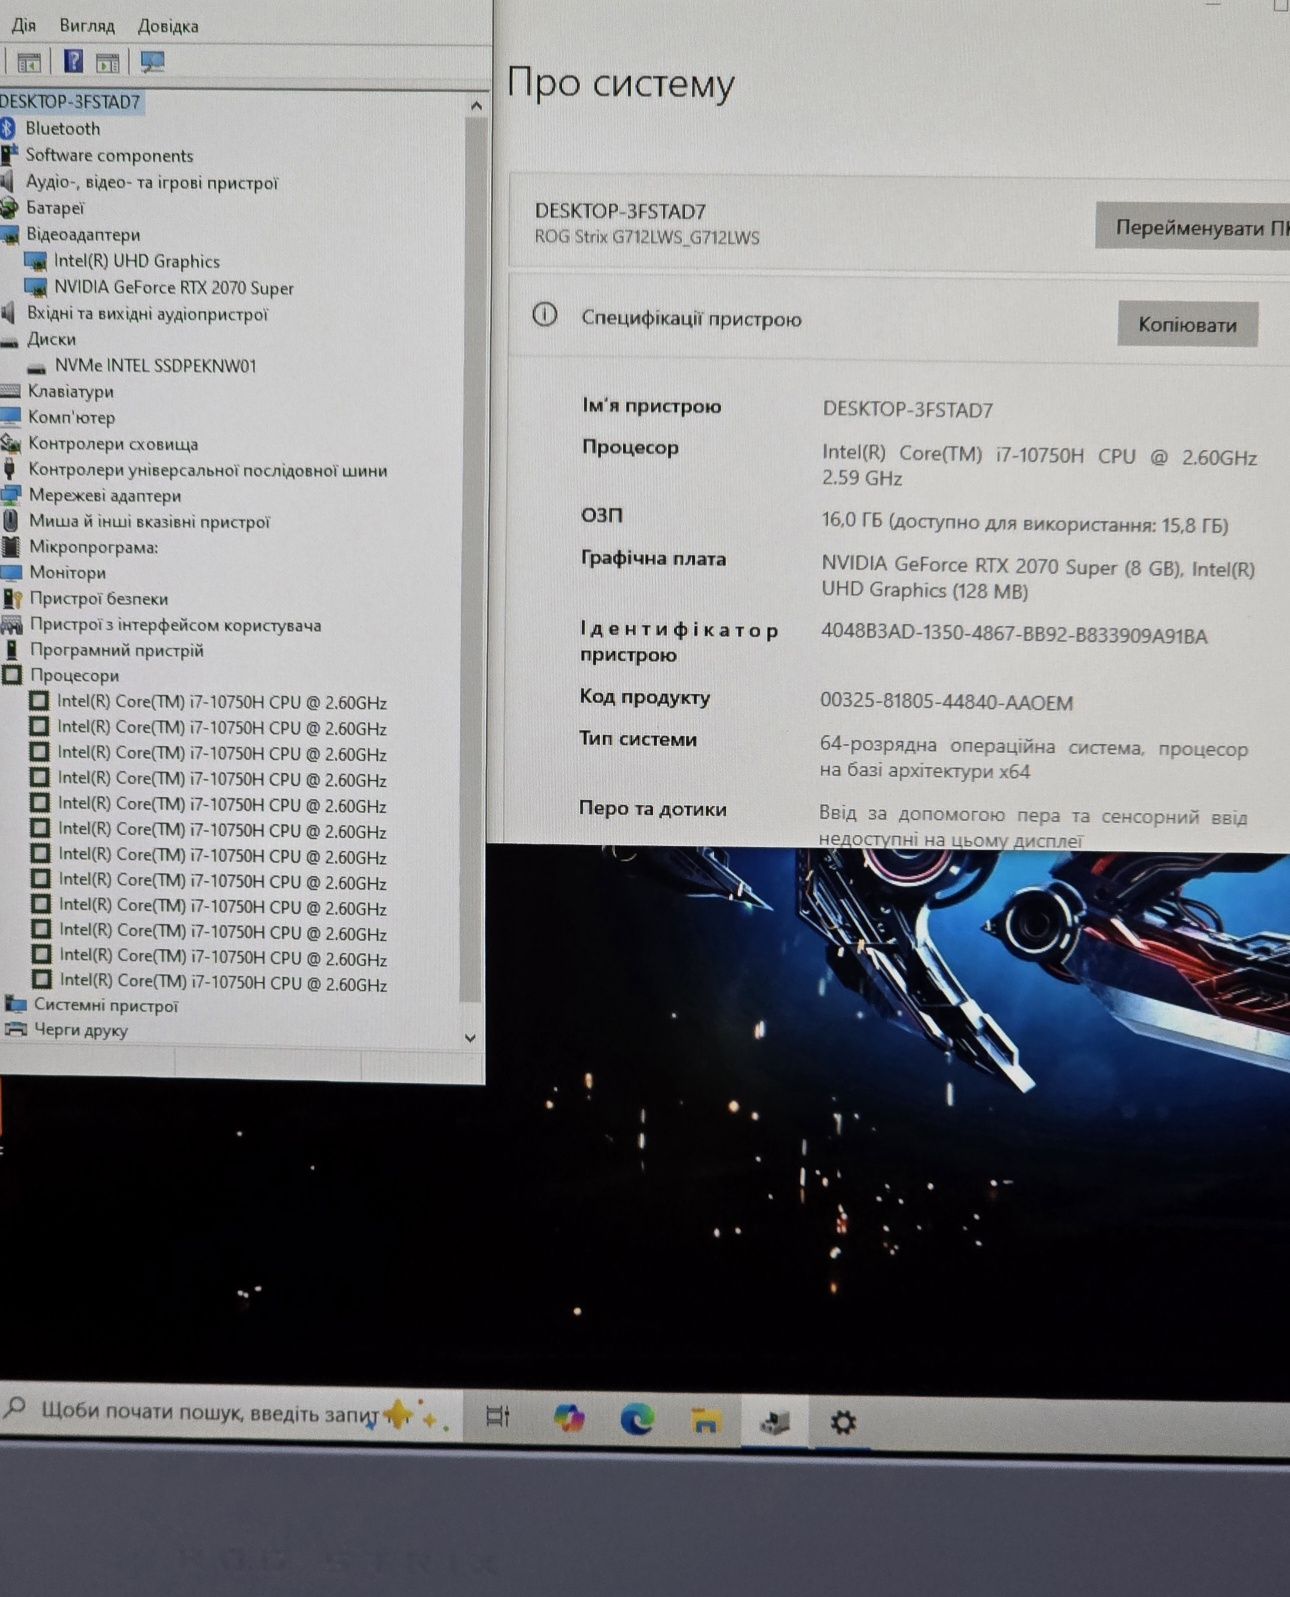Screen dimensions: 1290x1597
Task: Click the Відеоадаптери display adapter icon
Action: (10, 235)
